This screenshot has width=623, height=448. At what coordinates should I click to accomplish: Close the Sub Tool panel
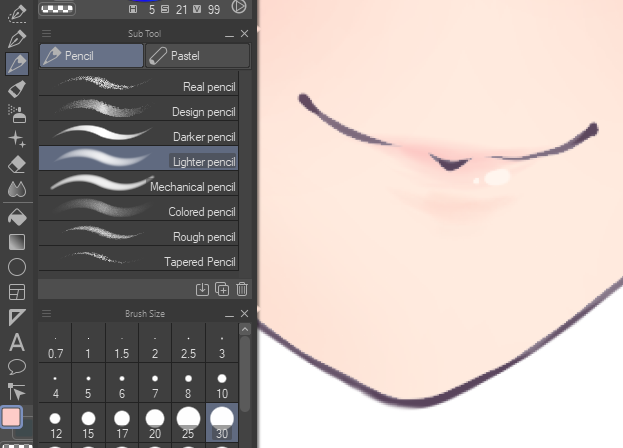(x=244, y=34)
